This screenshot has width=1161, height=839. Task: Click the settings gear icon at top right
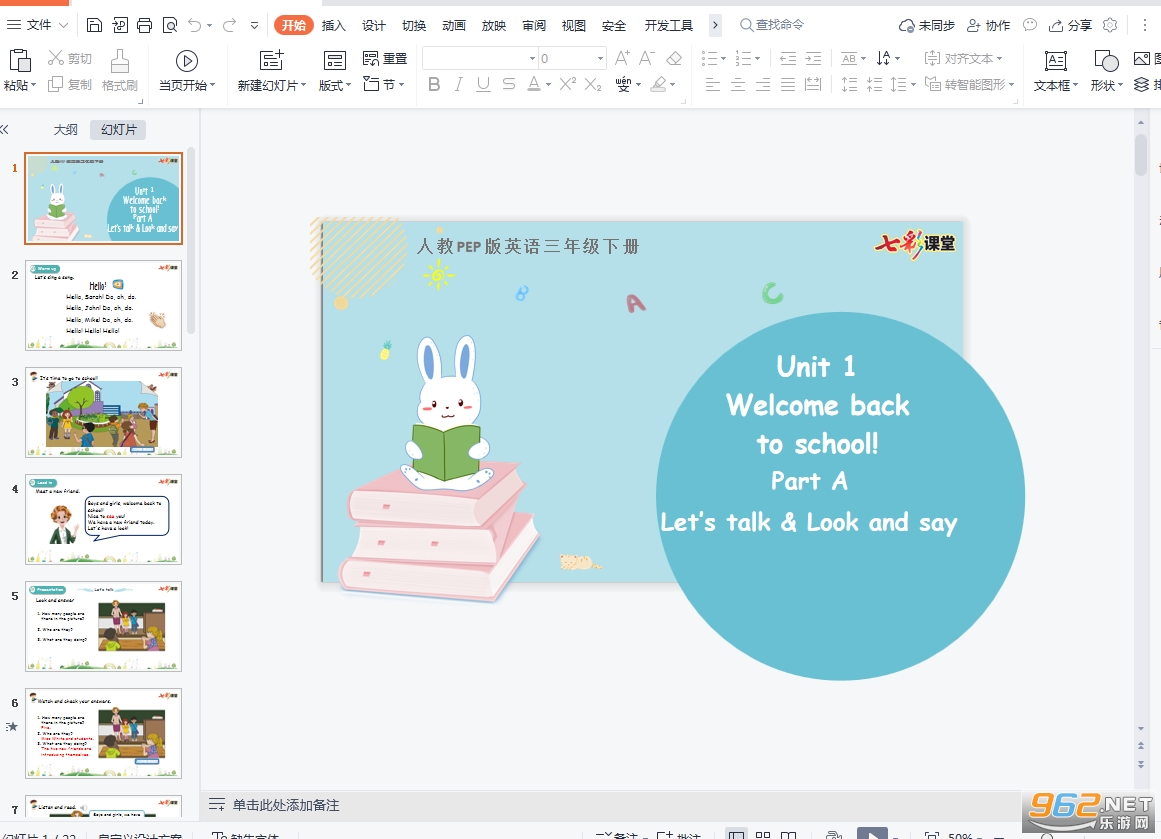1110,25
